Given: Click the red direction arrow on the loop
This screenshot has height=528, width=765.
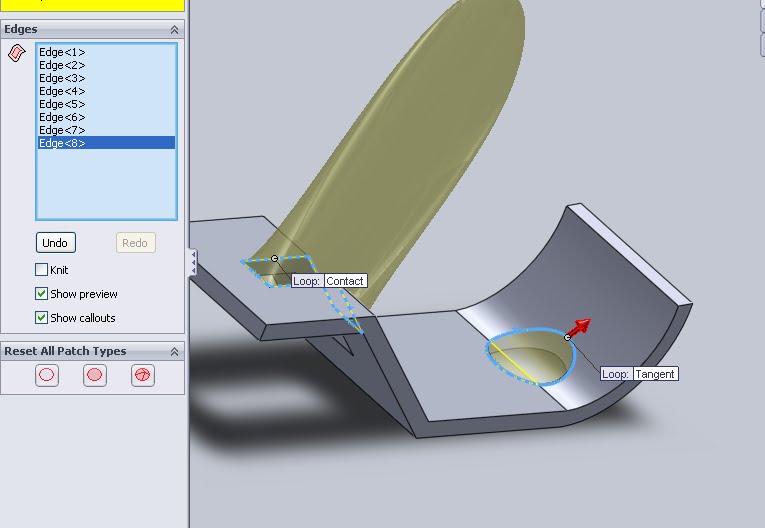Looking at the screenshot, I should (580, 327).
